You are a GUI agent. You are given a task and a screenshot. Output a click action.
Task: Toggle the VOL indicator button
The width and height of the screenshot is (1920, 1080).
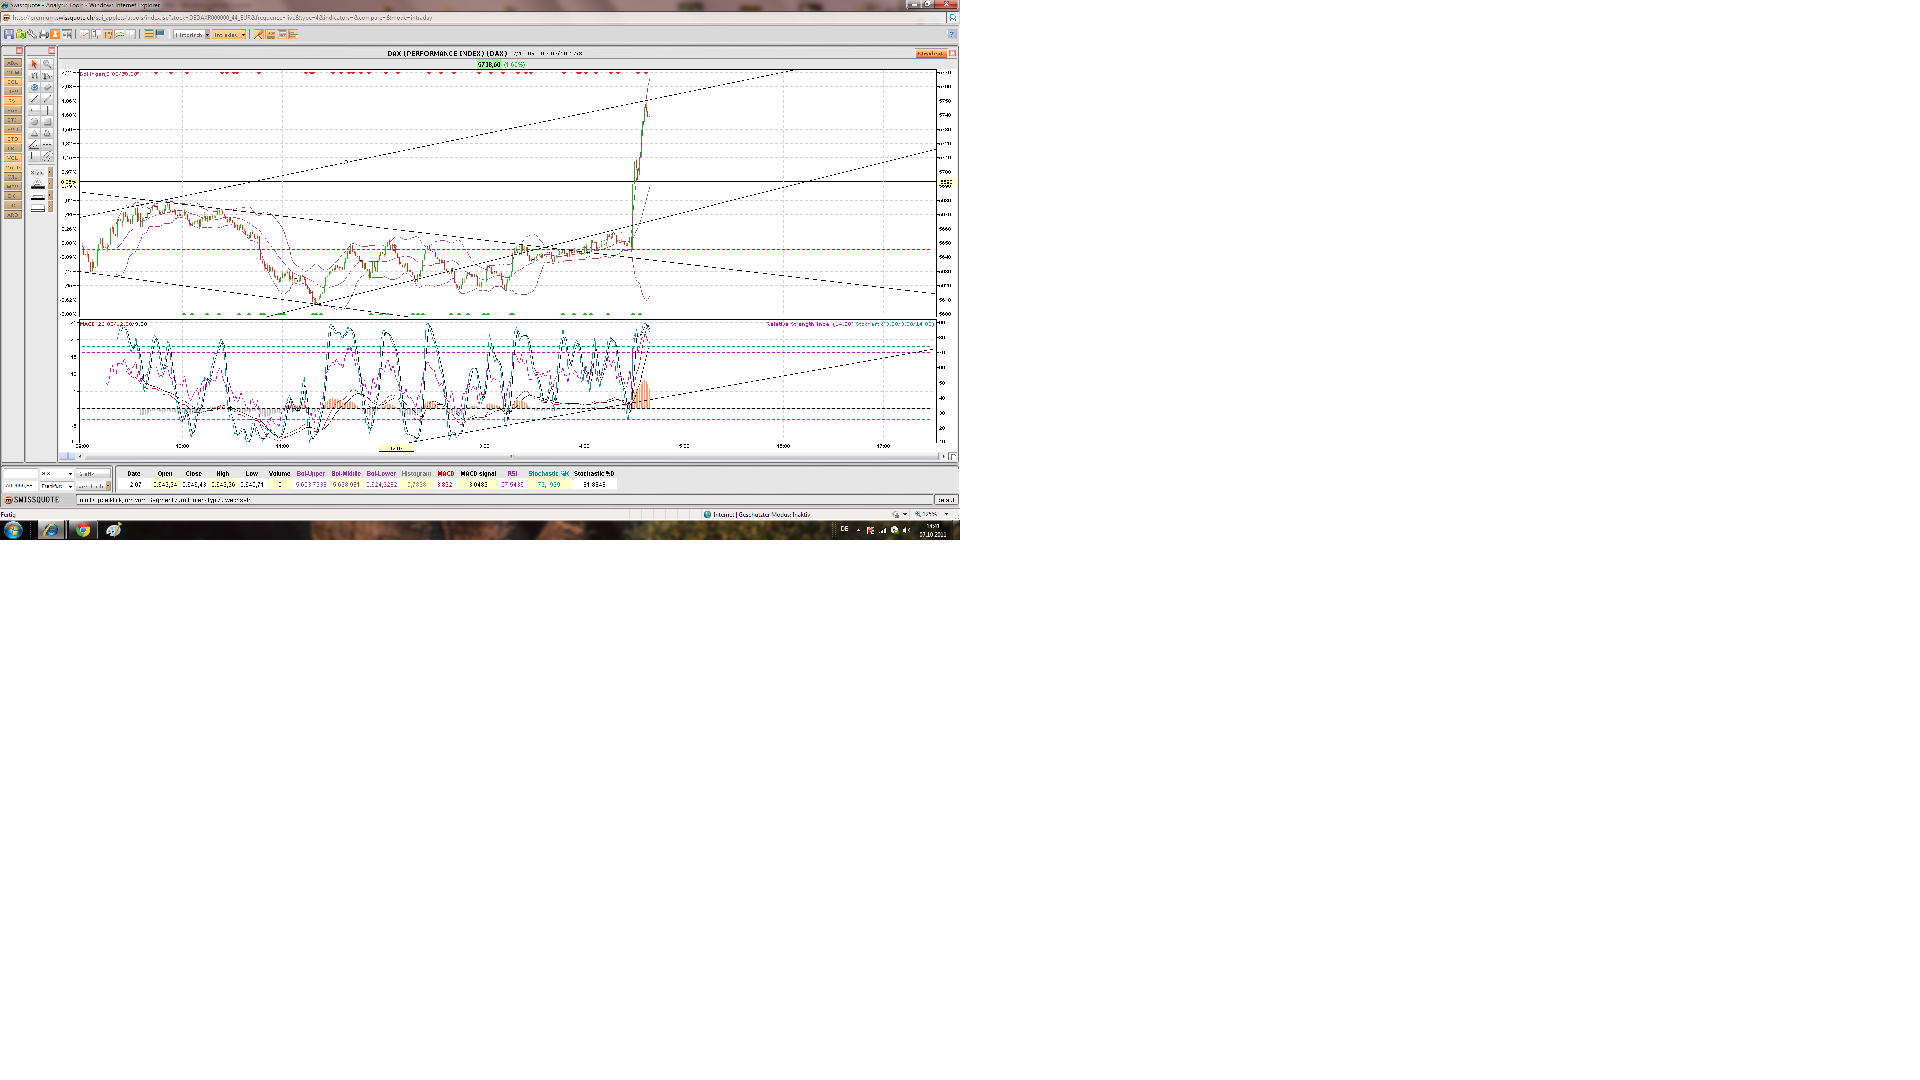[x=13, y=158]
